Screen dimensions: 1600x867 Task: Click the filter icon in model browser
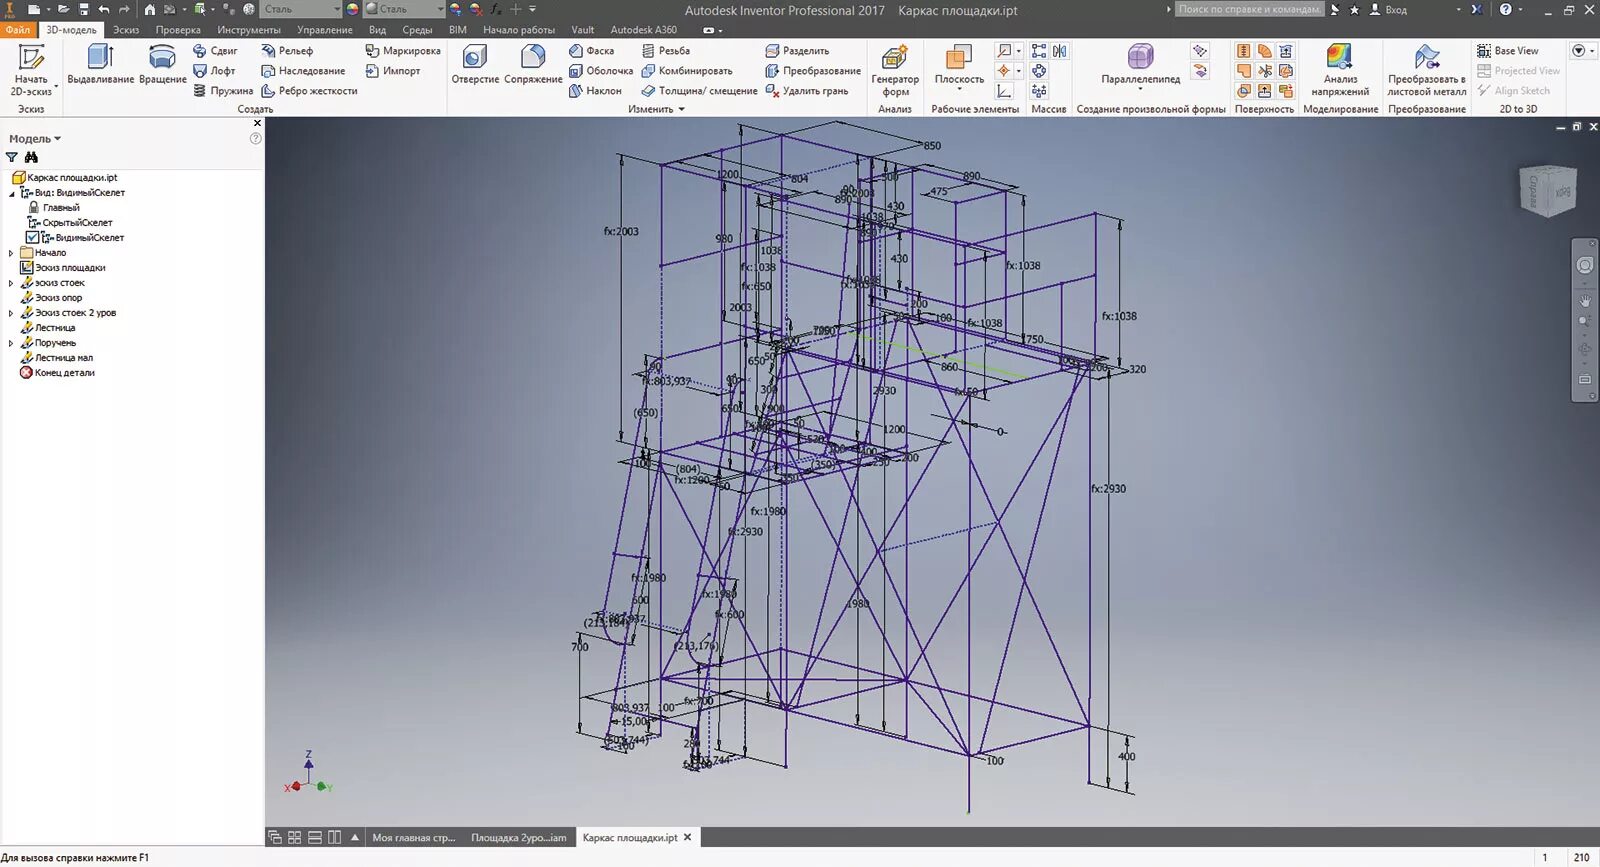tap(12, 157)
